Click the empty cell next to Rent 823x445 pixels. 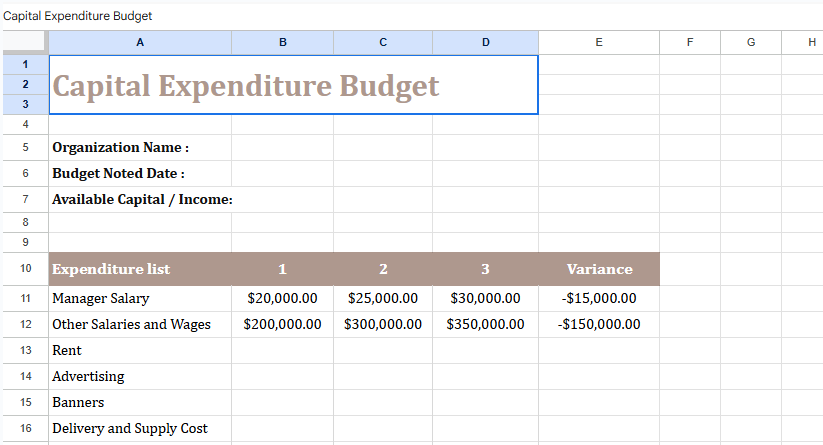click(282, 351)
